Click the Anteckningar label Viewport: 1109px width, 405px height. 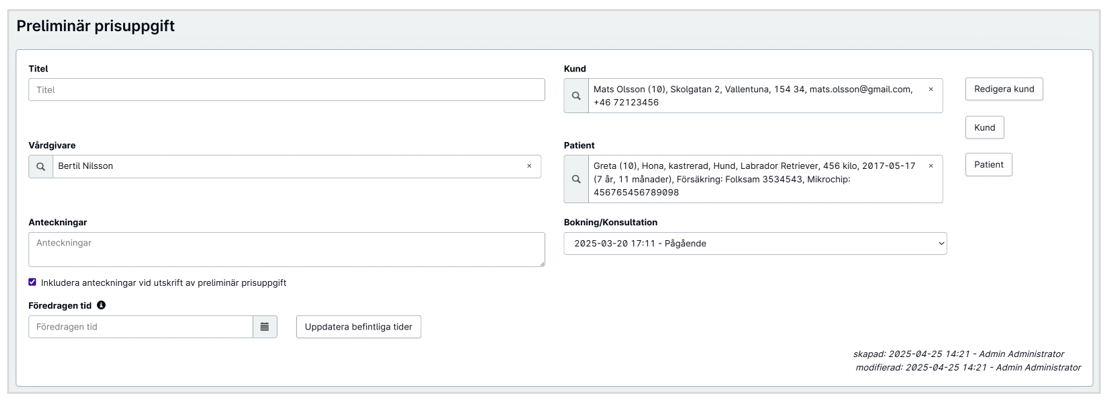pyautogui.click(x=57, y=222)
